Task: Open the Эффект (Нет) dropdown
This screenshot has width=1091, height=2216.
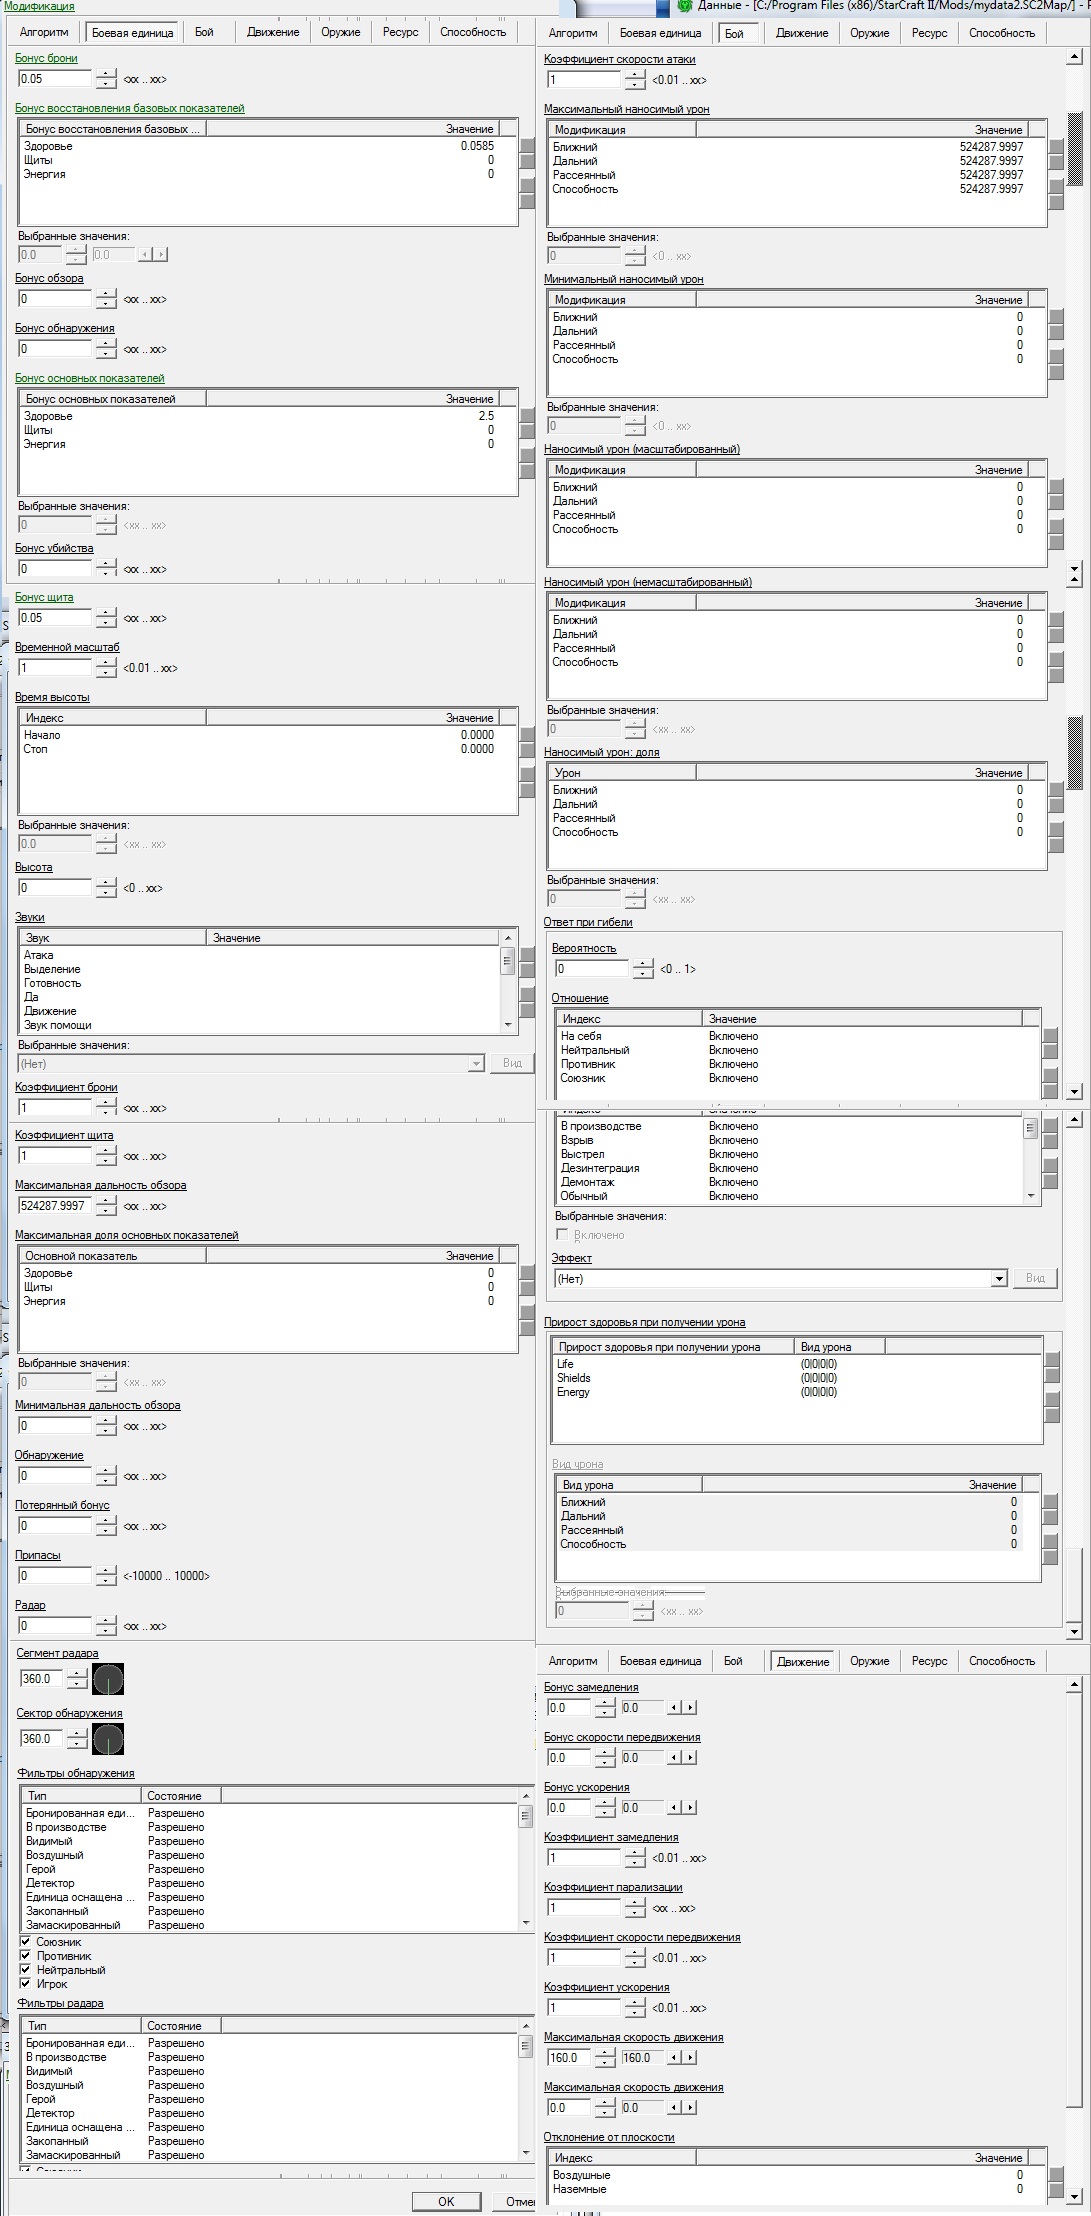Action: point(998,1279)
